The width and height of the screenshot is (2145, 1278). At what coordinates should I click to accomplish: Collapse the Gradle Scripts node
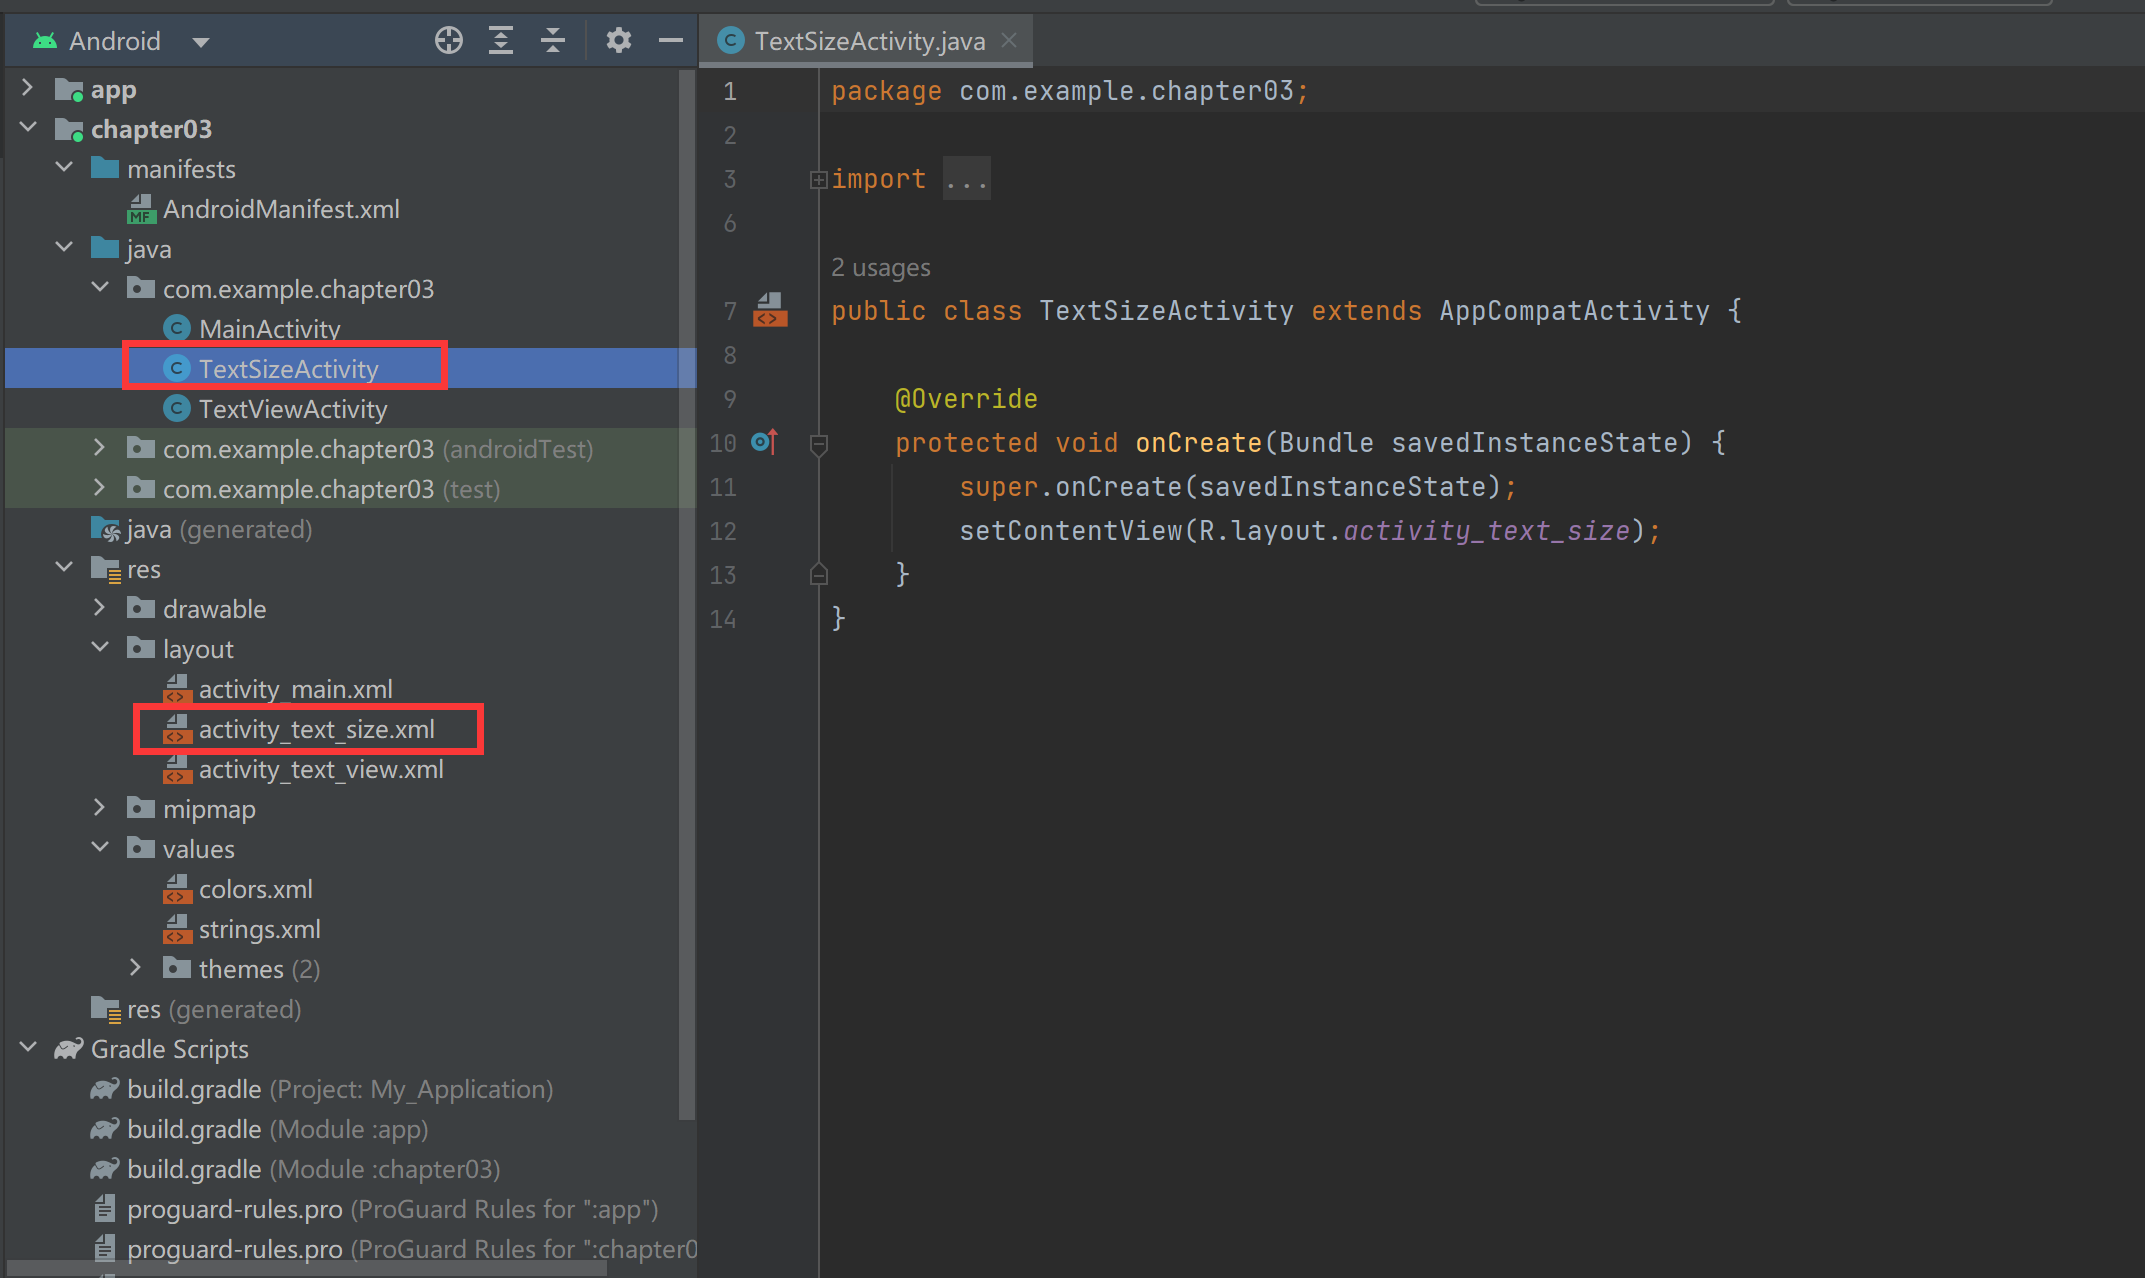(28, 1048)
